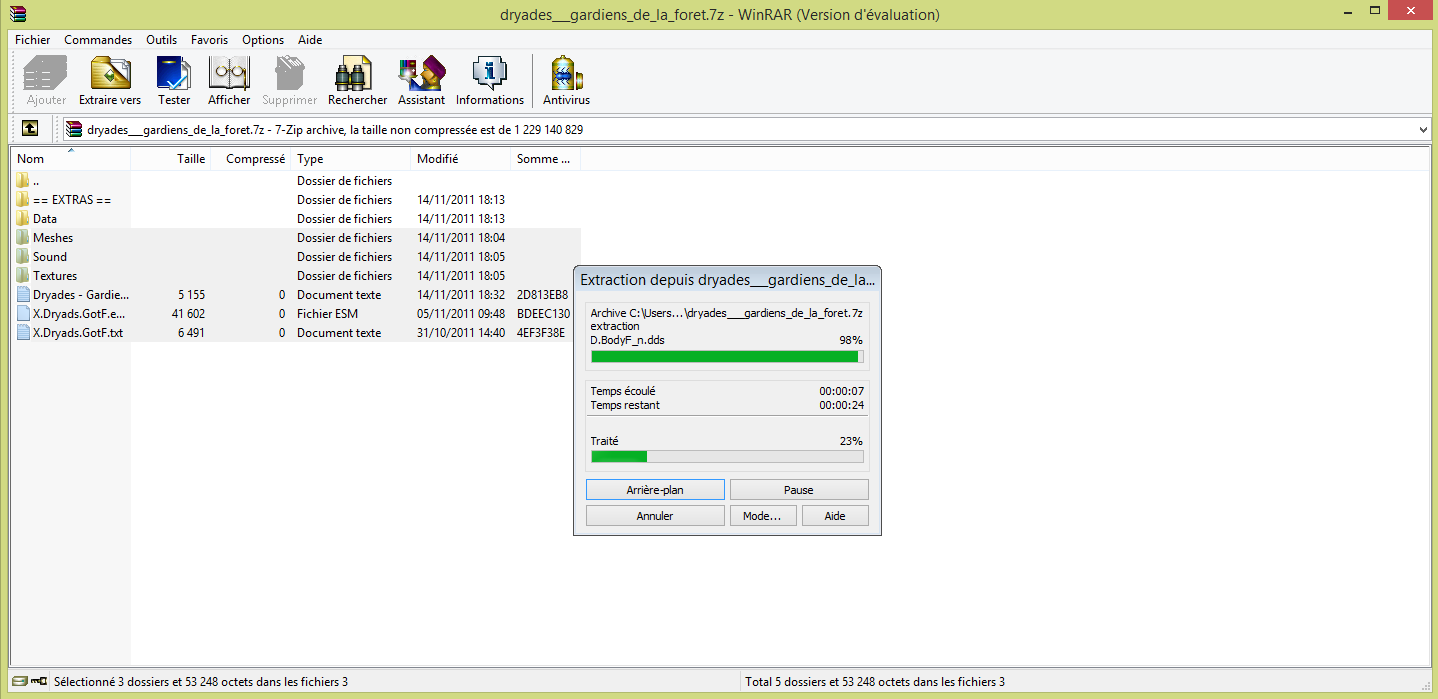Click the disk icon in the status bar
The height and width of the screenshot is (699, 1438).
pos(20,681)
